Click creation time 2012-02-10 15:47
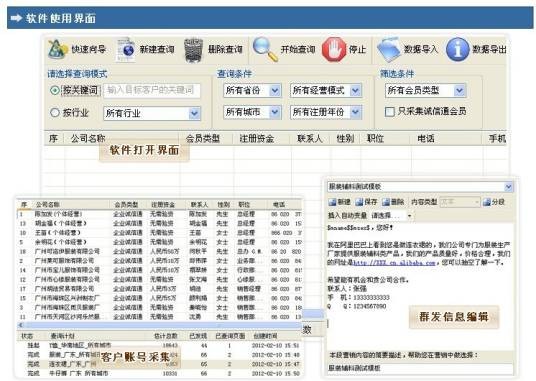The height and width of the screenshot is (381, 536). 276,364
